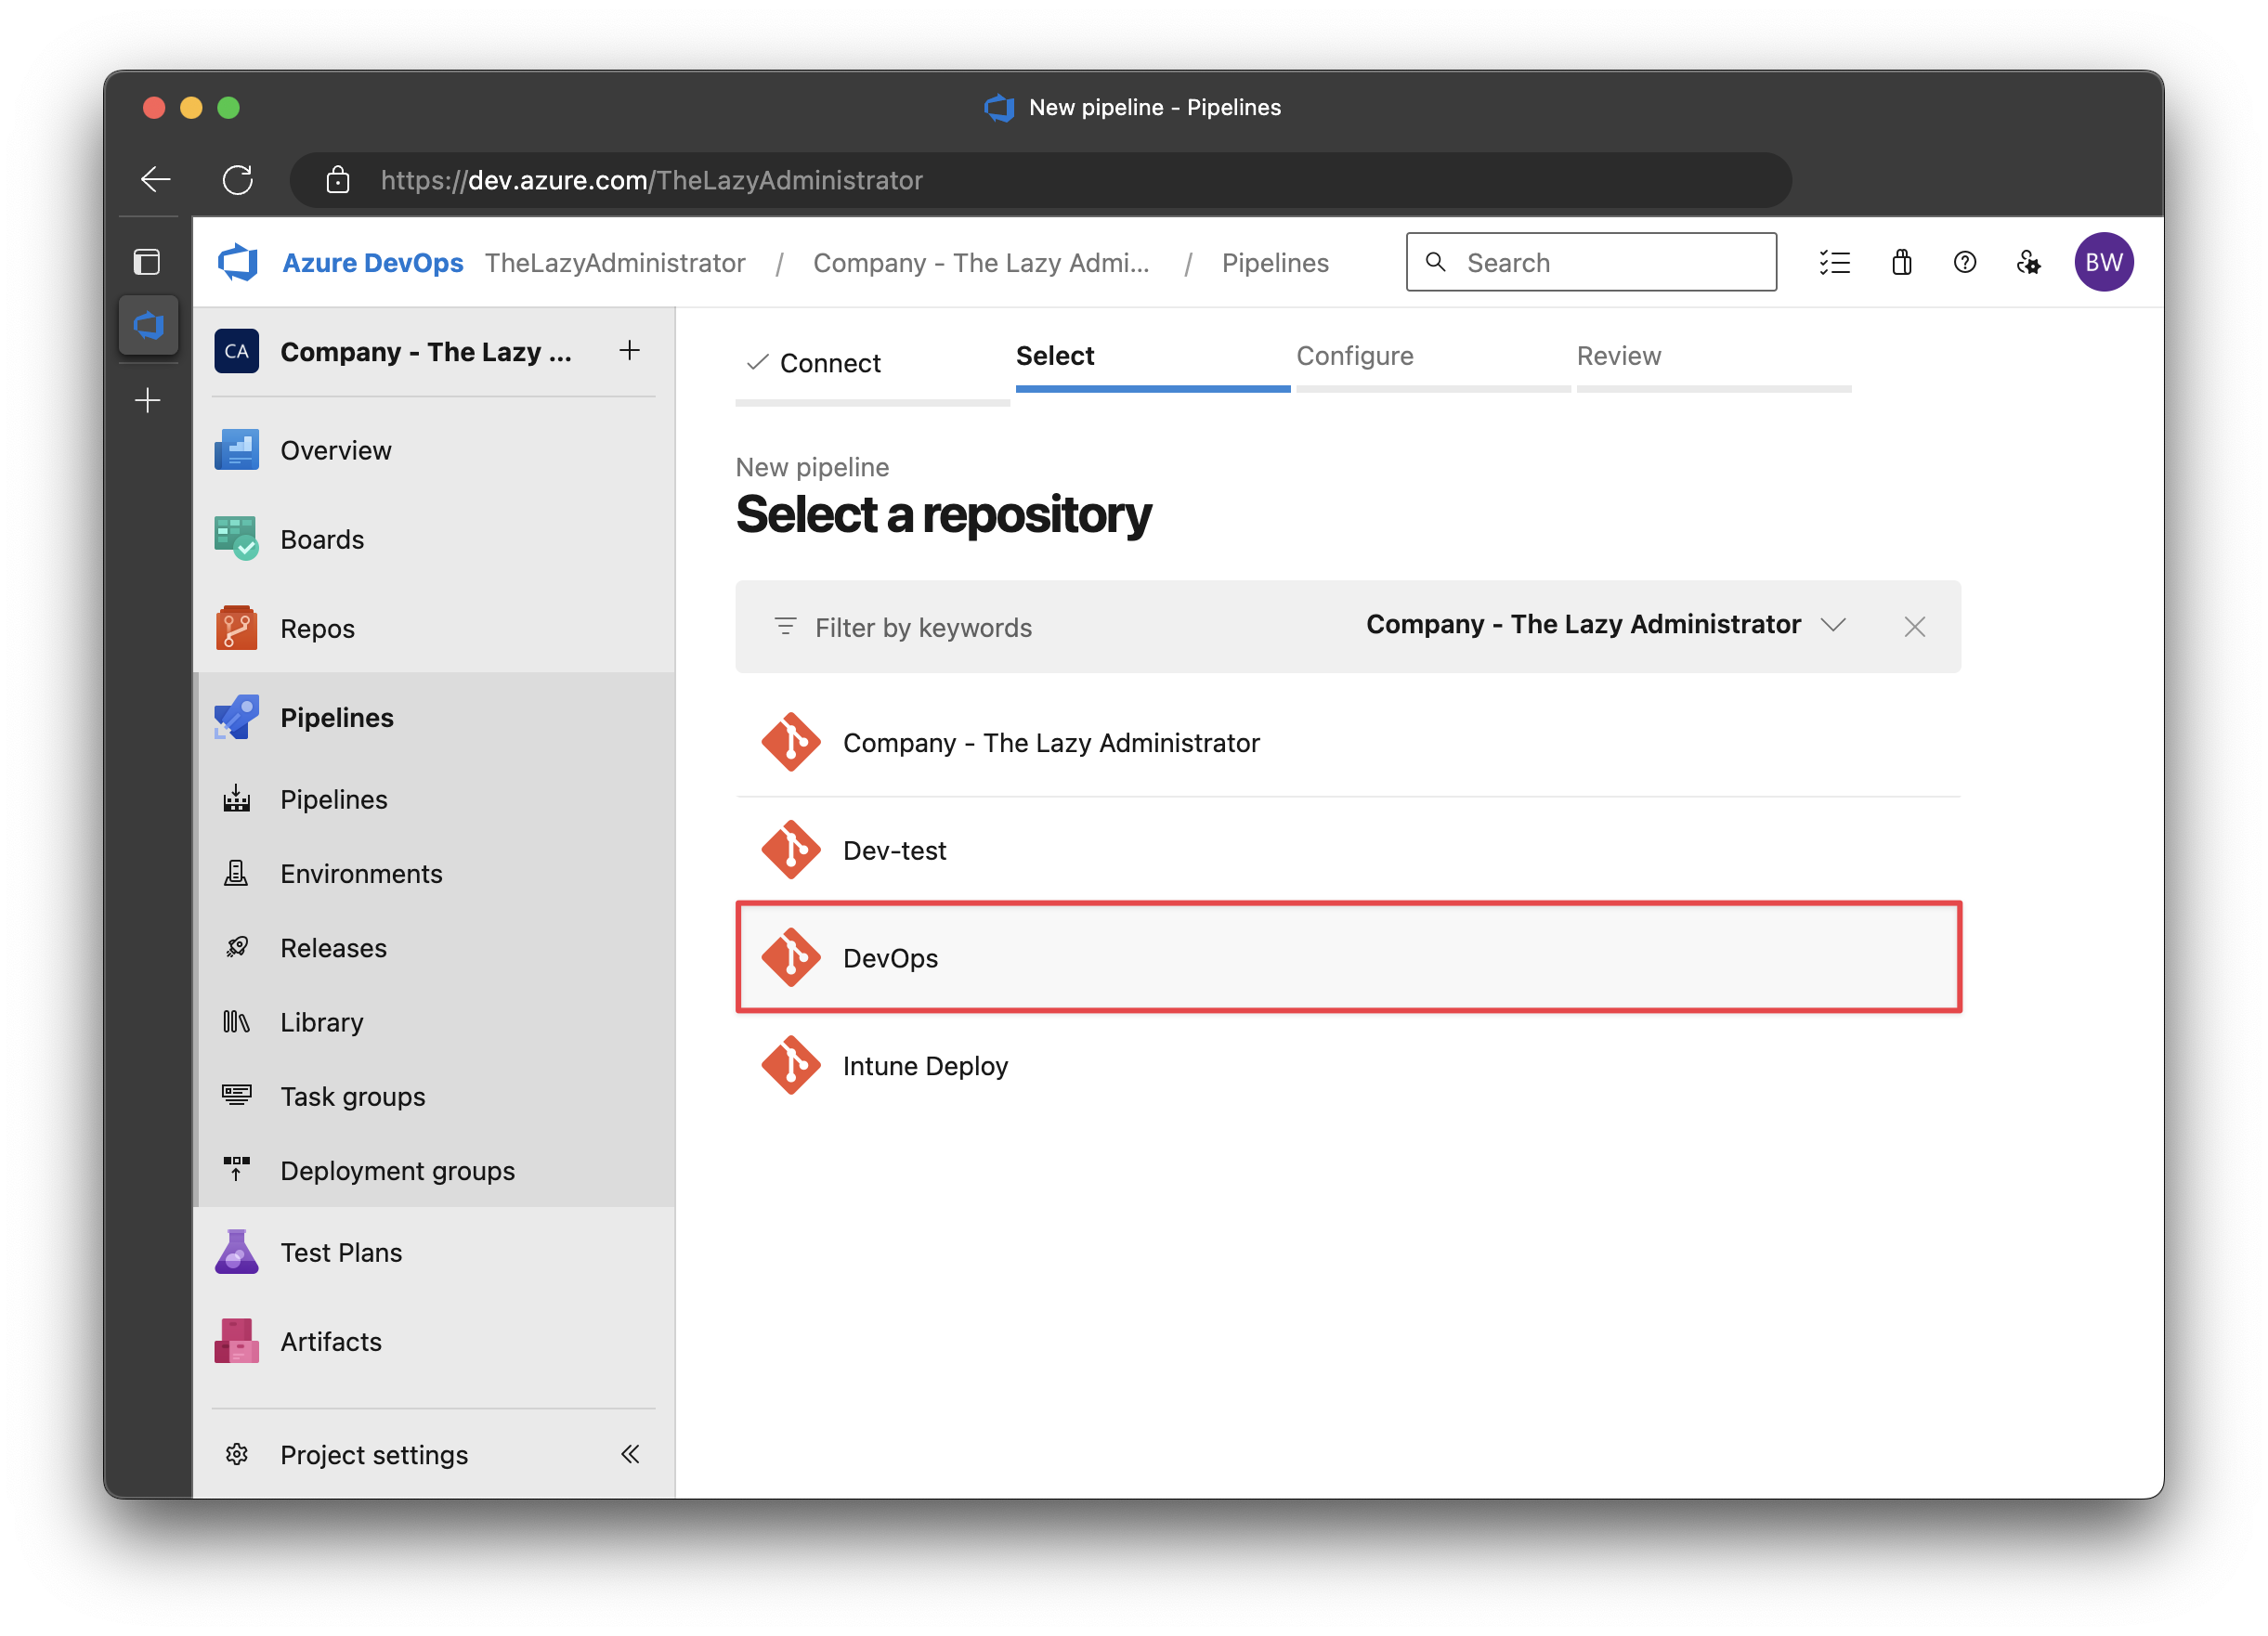Add a new browser tab with plus
This screenshot has height=1636, width=2268.
[x=148, y=401]
